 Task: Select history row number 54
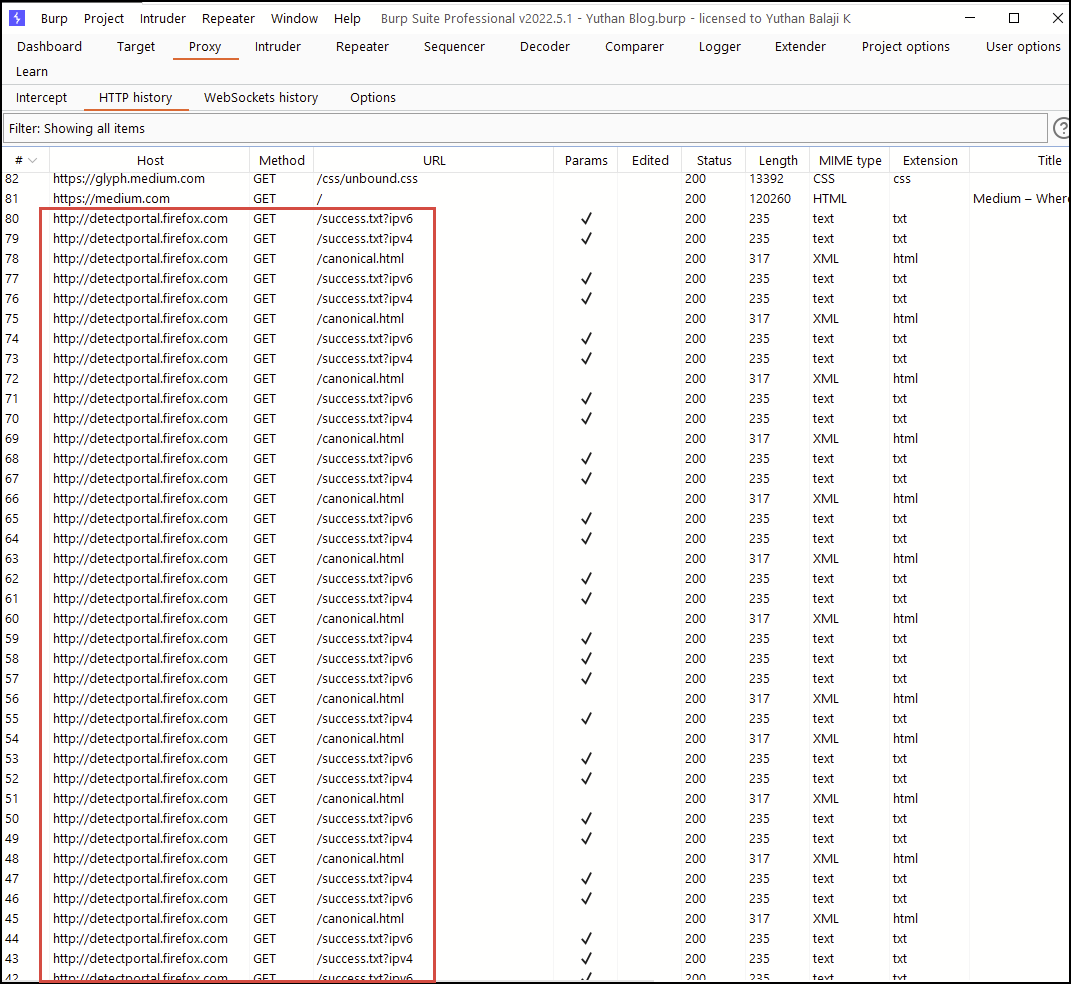[x=12, y=739]
